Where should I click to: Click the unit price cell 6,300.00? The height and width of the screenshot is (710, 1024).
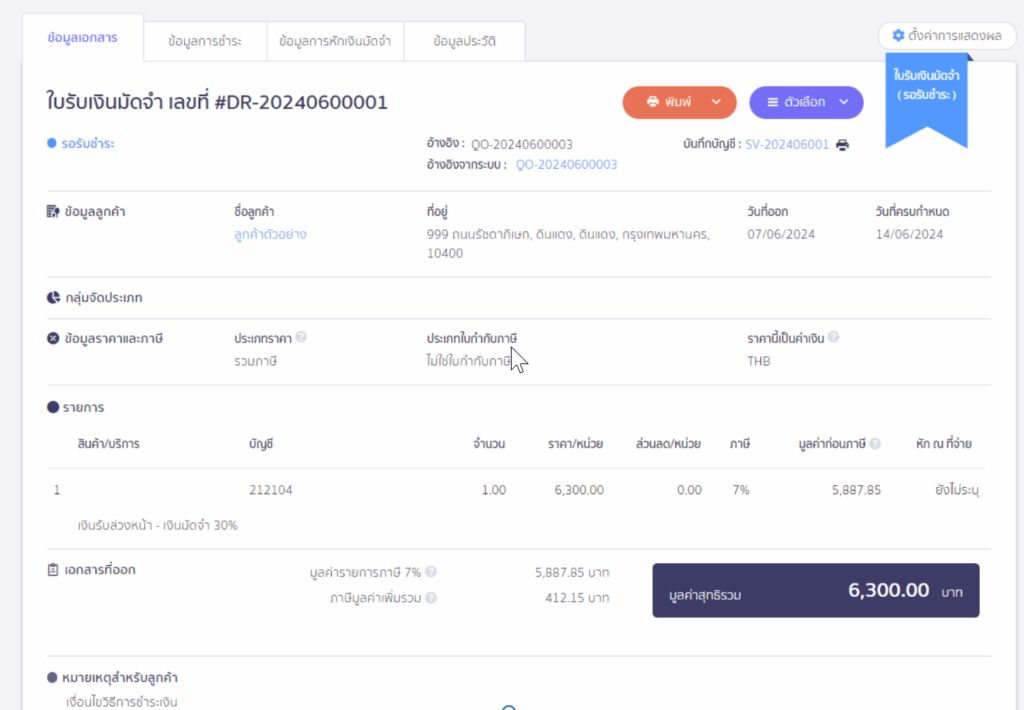[579, 490]
